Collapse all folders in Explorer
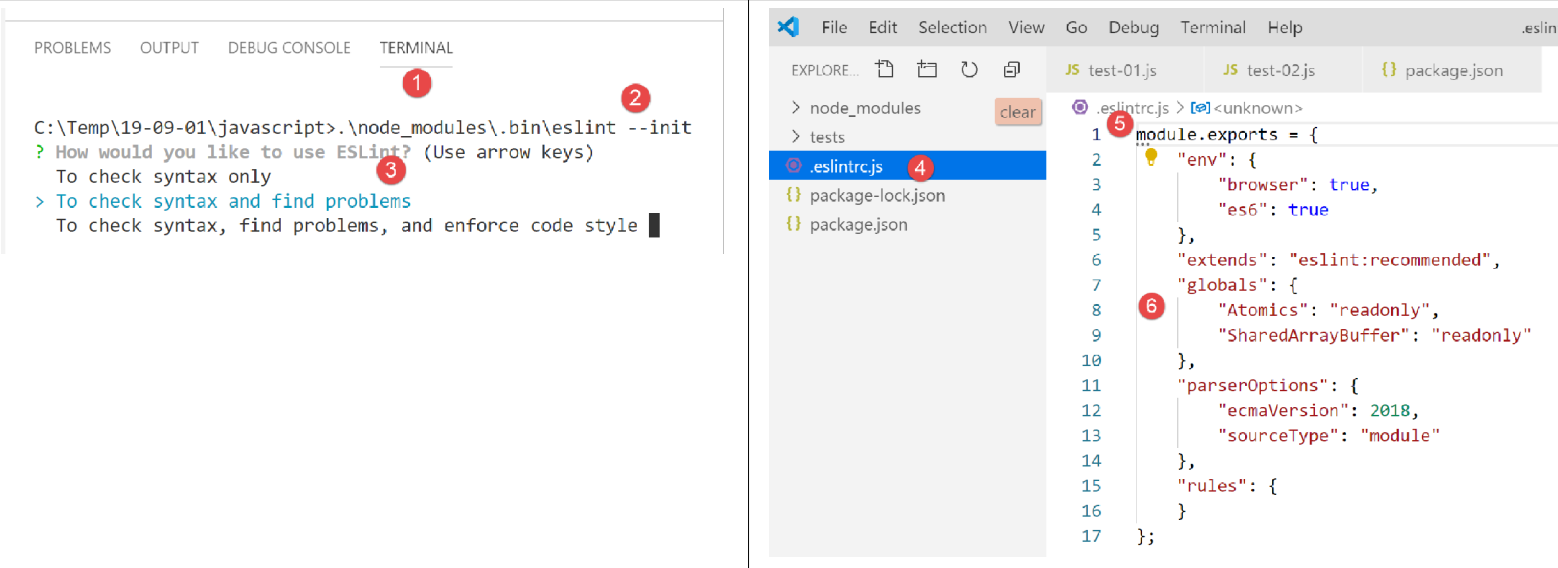The image size is (1558, 568). 1012,70
